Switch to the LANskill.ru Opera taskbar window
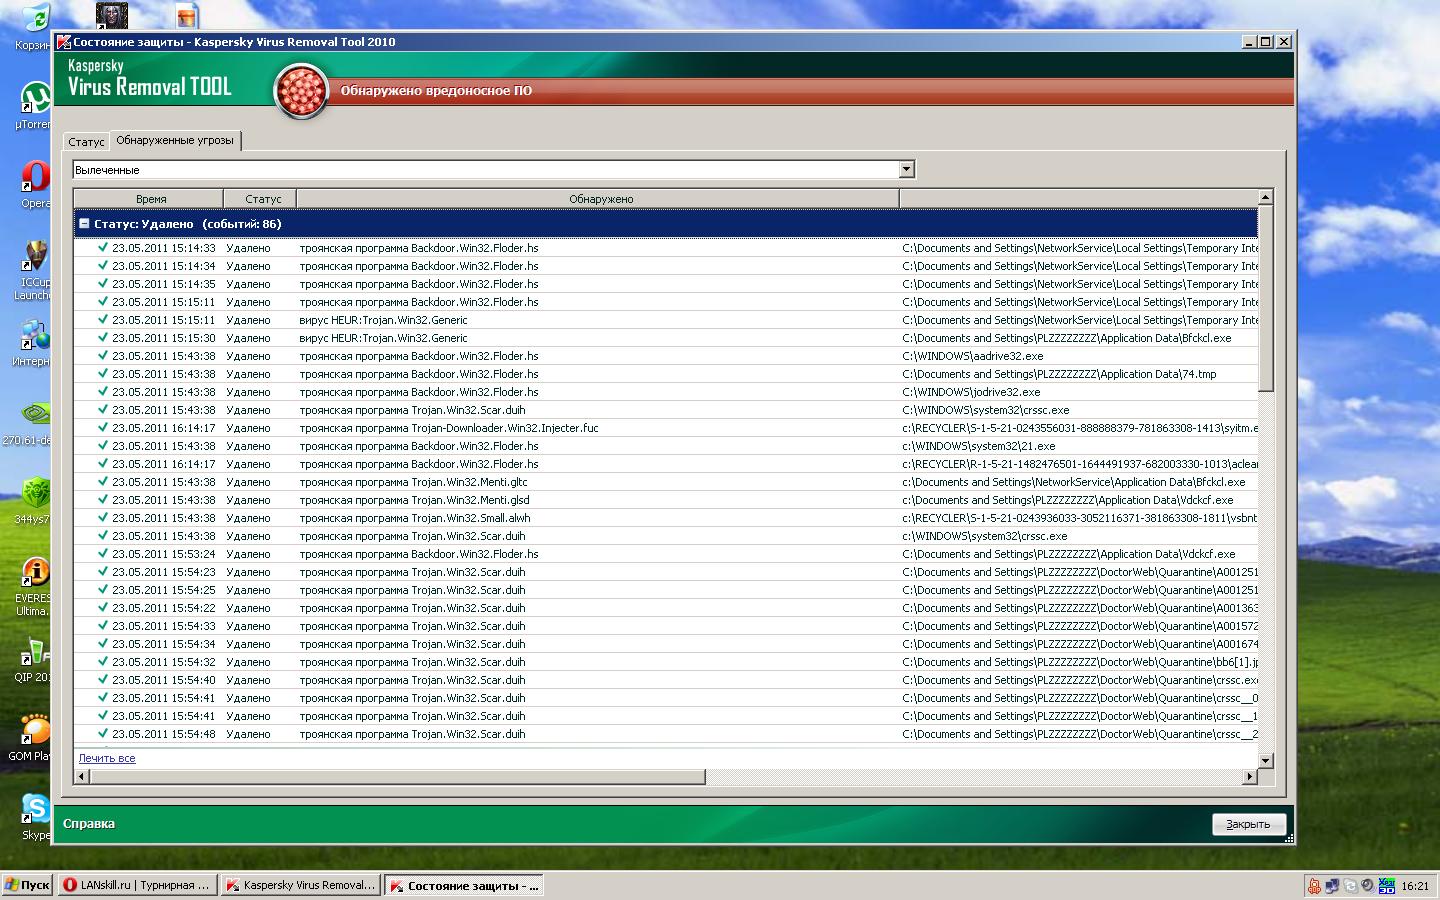Screen dimensions: 1440x900 coord(137,885)
